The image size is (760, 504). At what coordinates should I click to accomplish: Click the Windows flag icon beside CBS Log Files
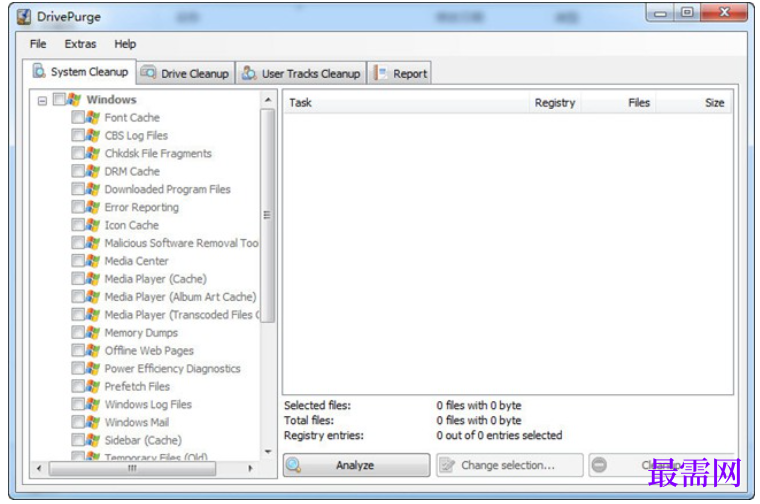click(x=93, y=135)
